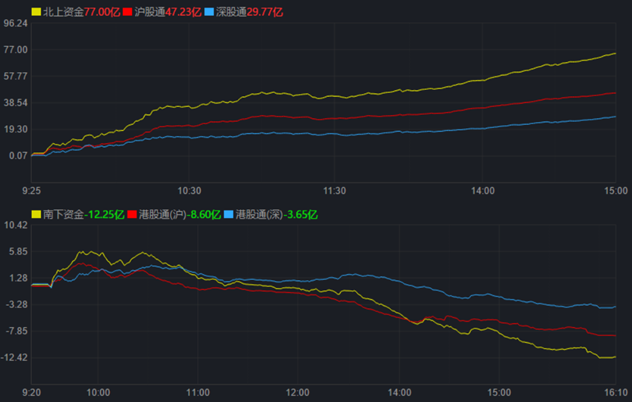Click the 12:00 time label on bottom chart
This screenshot has height=402, width=632.
pos(298,392)
